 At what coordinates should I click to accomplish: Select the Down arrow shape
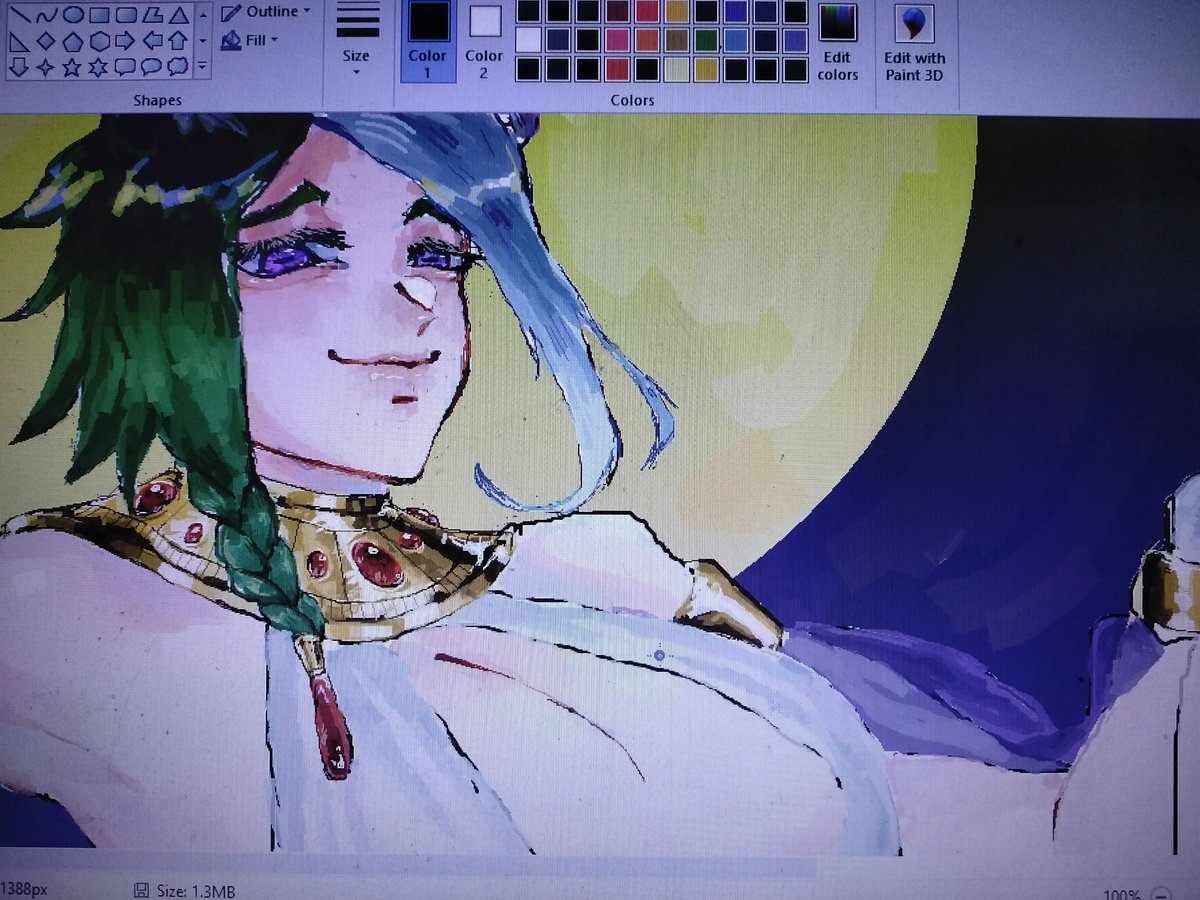(20, 67)
